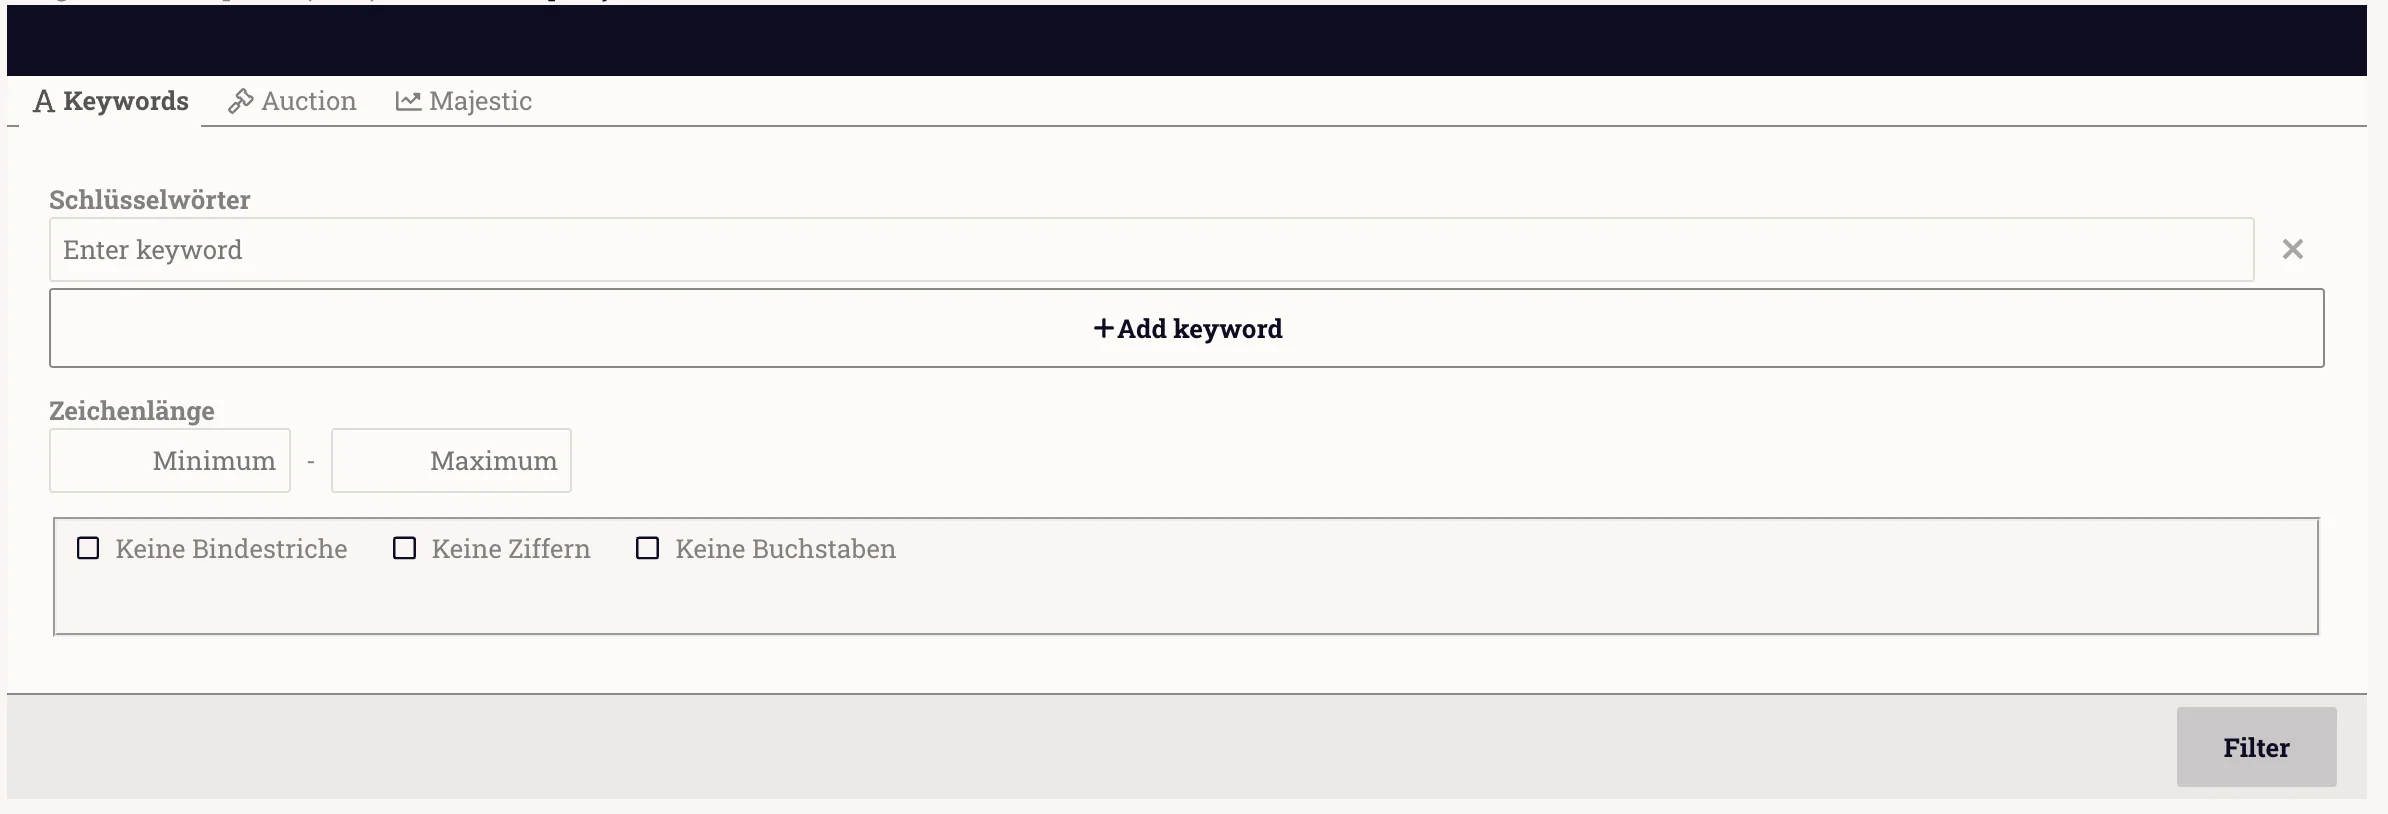Click the Add keyword button
Image resolution: width=2388 pixels, height=814 pixels.
coord(1187,328)
